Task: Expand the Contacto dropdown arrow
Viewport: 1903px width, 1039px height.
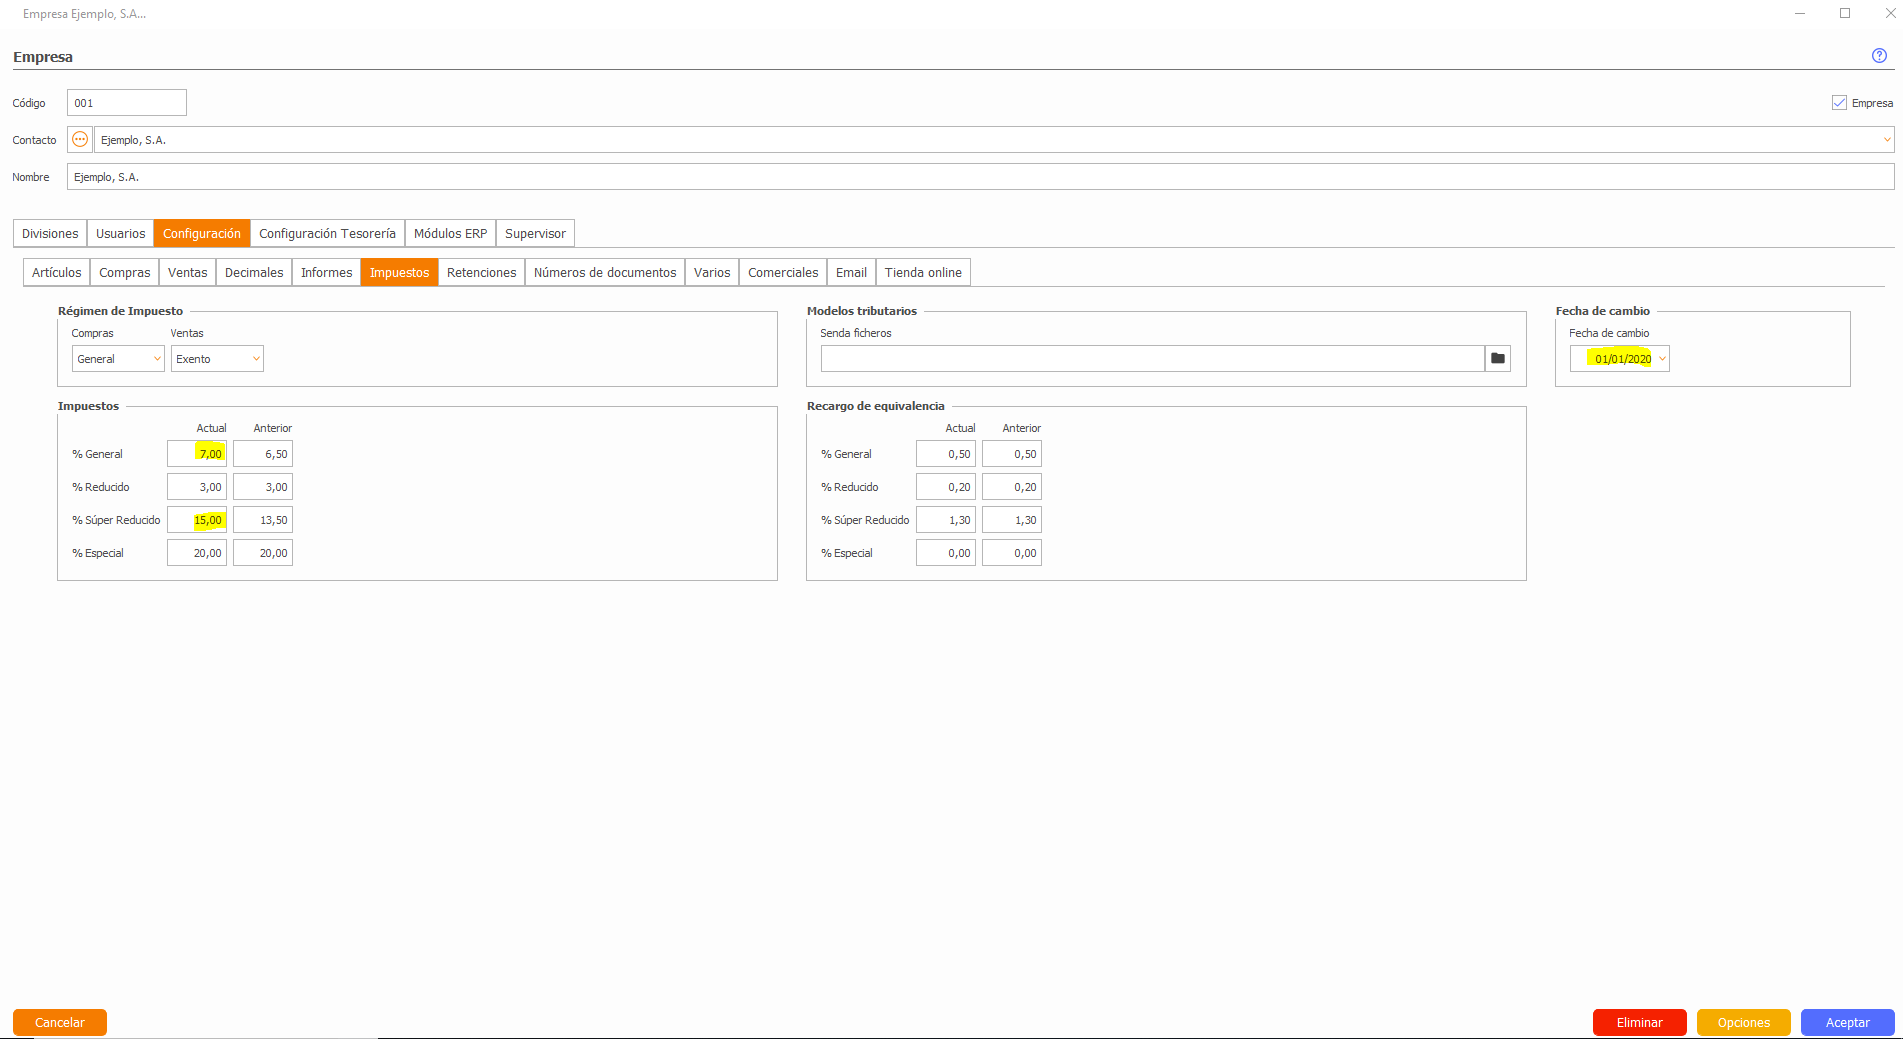Action: tap(1886, 140)
